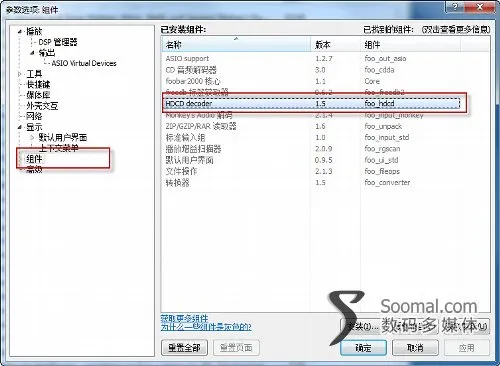500x366 pixels.
Task: Expand the 默认用户界面 node arrow
Action: tap(32, 137)
